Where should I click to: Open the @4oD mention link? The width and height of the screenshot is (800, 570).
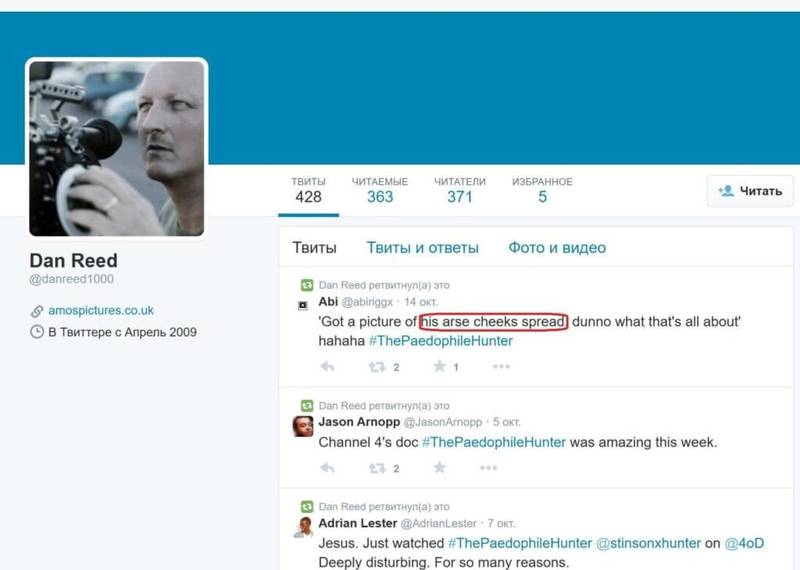(x=744, y=543)
